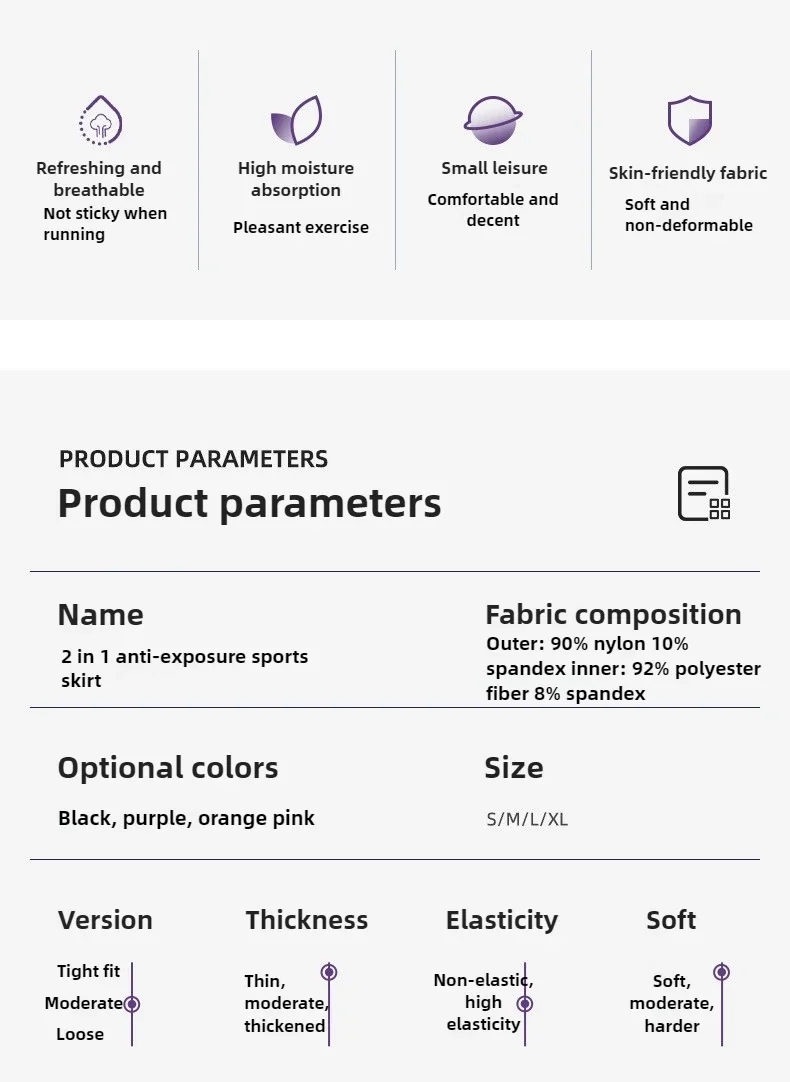Screen dimensions: 790x1082
Task: Click the product parameters document icon
Action: click(x=704, y=493)
